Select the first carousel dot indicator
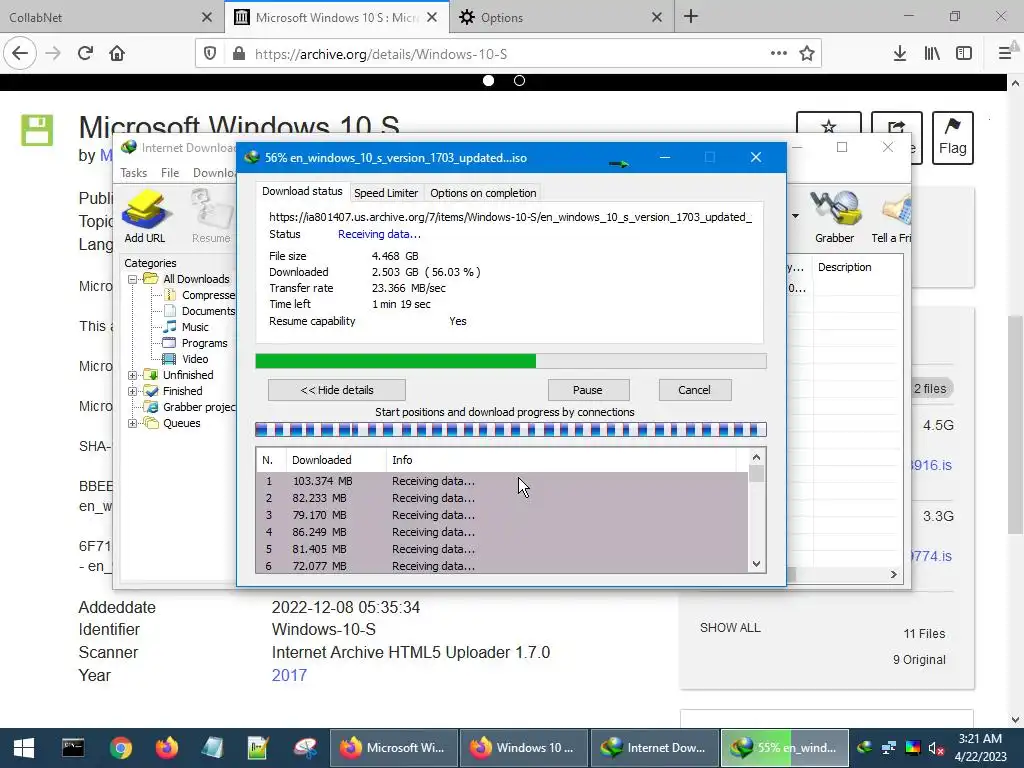The height and width of the screenshot is (768, 1024). [488, 80]
